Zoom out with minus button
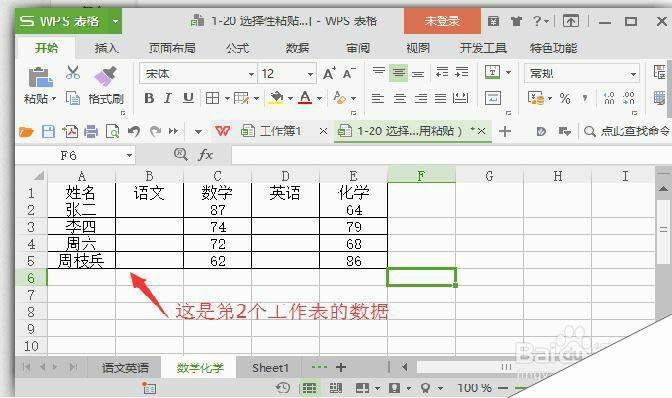 [x=503, y=388]
